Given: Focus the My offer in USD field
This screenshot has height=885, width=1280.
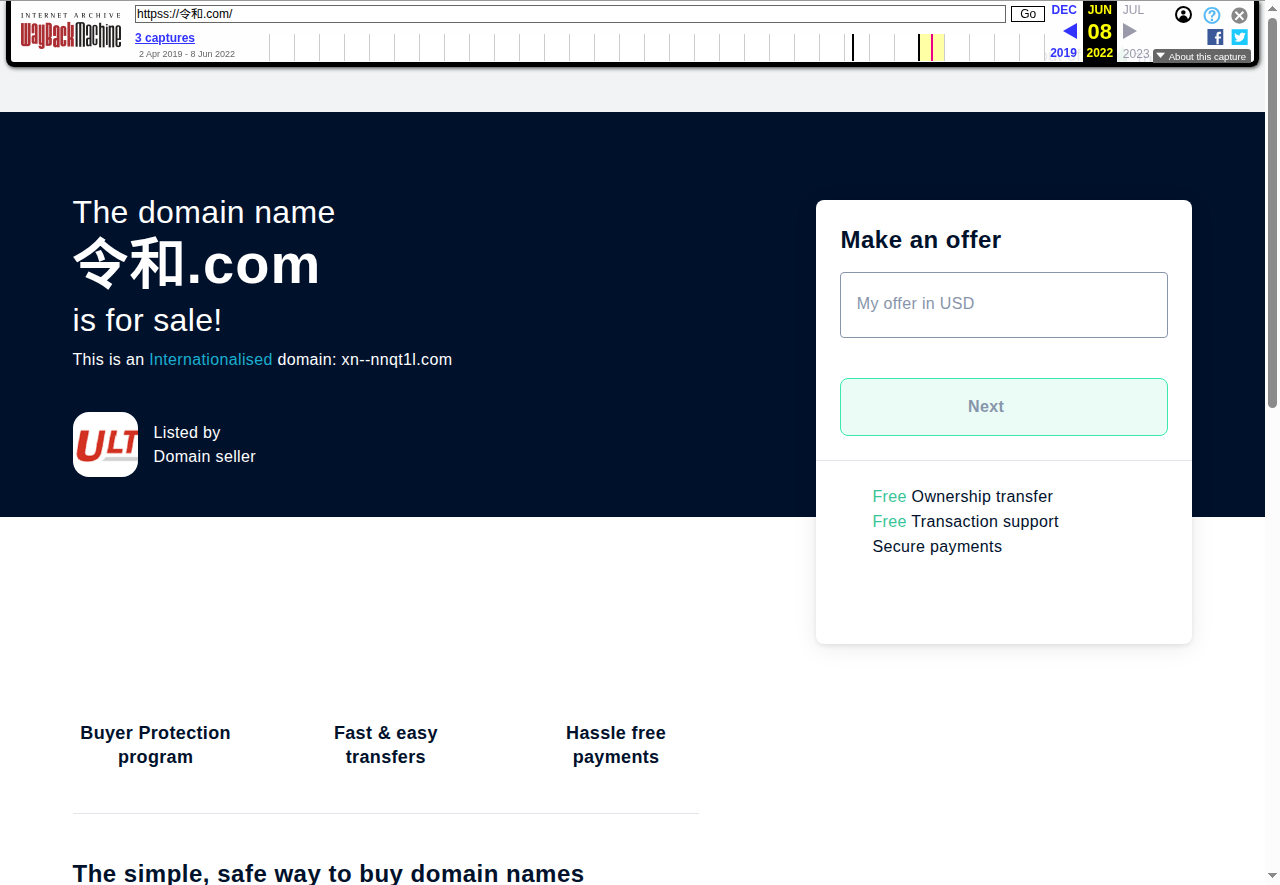Looking at the screenshot, I should pyautogui.click(x=1003, y=304).
